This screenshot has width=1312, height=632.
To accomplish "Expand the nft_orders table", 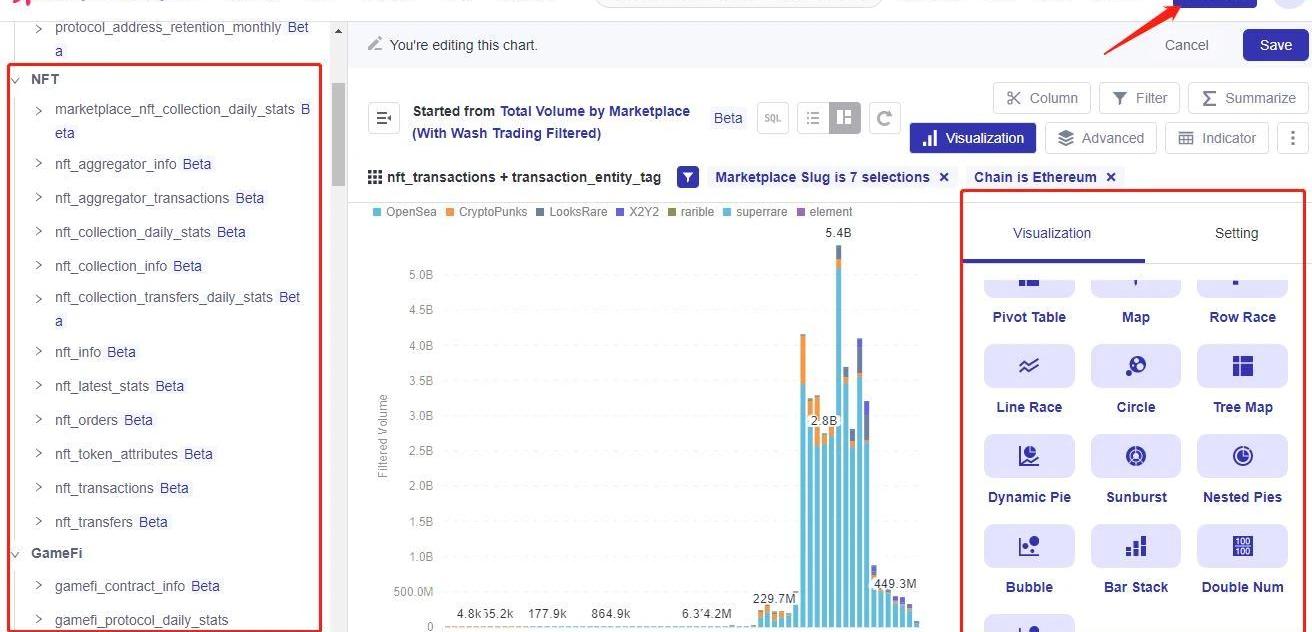I will pos(38,420).
